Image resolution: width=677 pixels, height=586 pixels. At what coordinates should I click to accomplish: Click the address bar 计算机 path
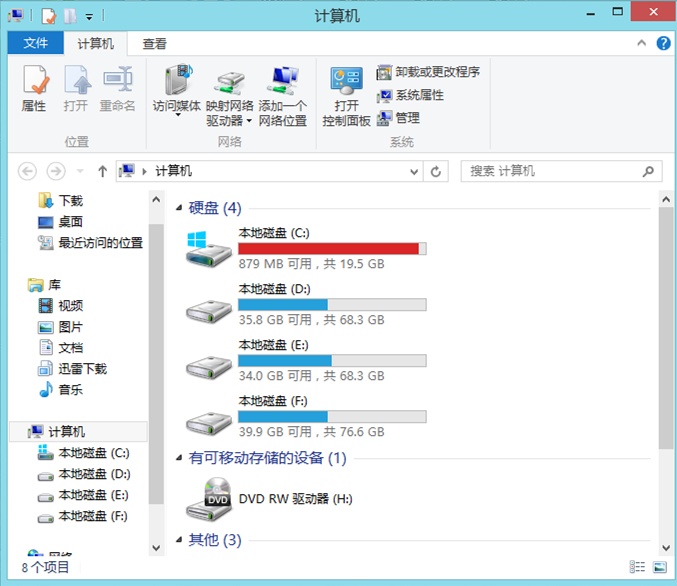point(174,171)
